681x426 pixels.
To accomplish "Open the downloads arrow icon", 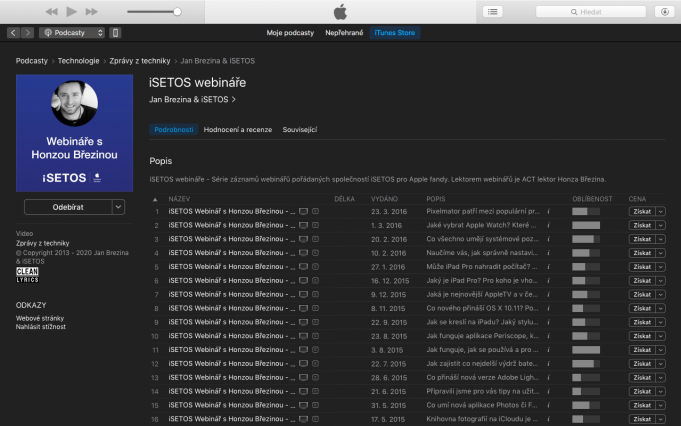I will click(664, 11).
